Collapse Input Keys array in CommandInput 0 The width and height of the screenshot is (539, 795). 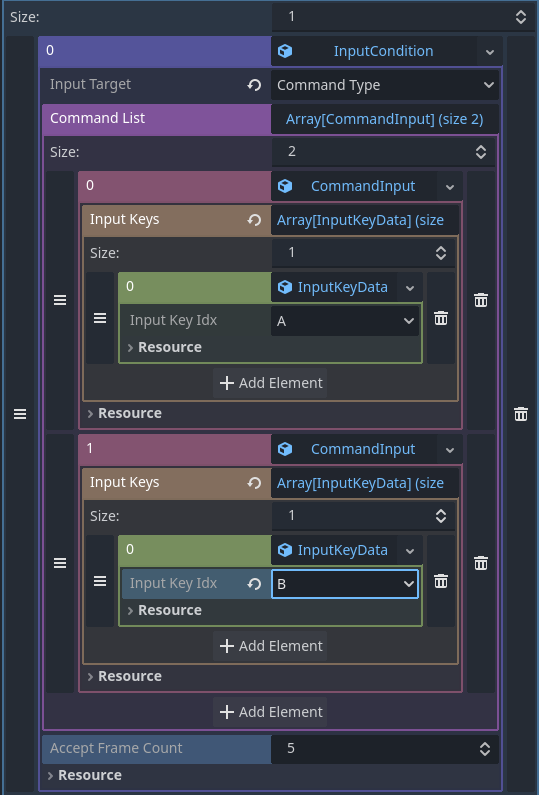click(365, 220)
